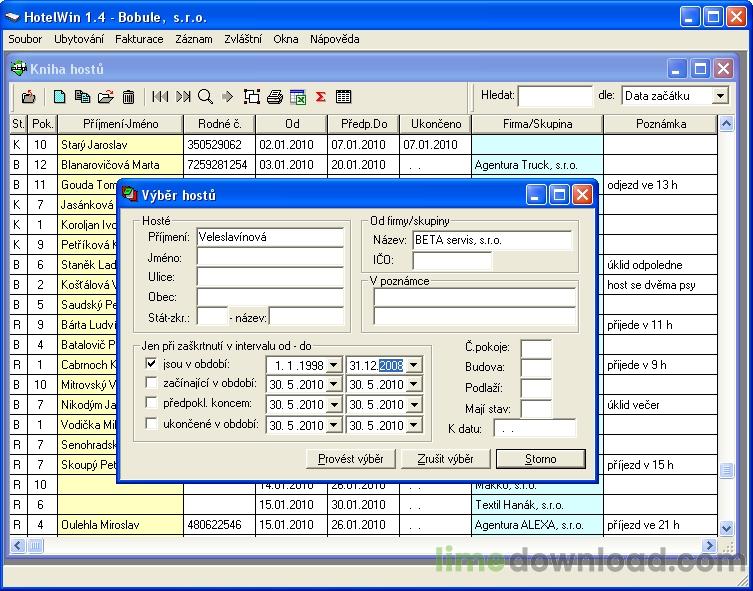Jump to first record with rewind icon
Screen dimensions: 753x591
[160, 97]
